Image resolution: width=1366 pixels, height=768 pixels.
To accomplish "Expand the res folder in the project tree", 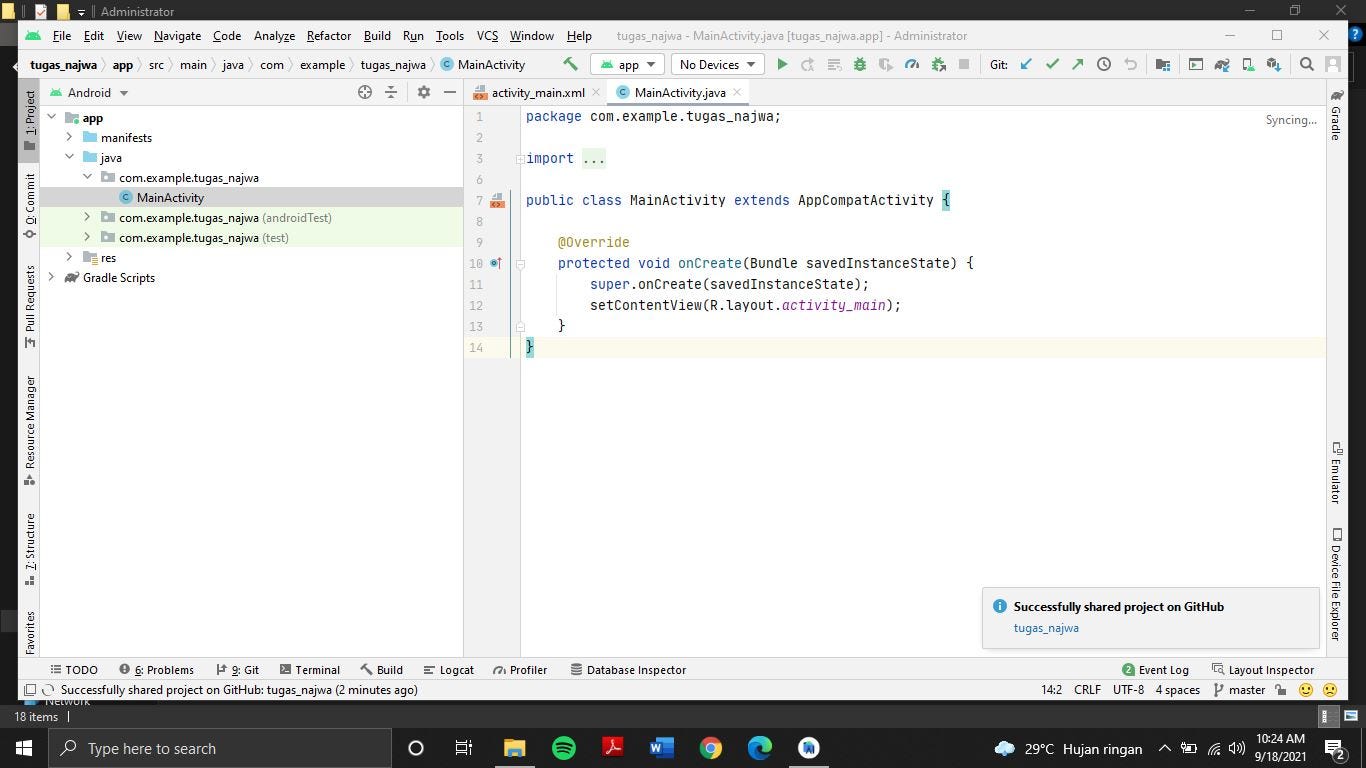I will tap(67, 257).
